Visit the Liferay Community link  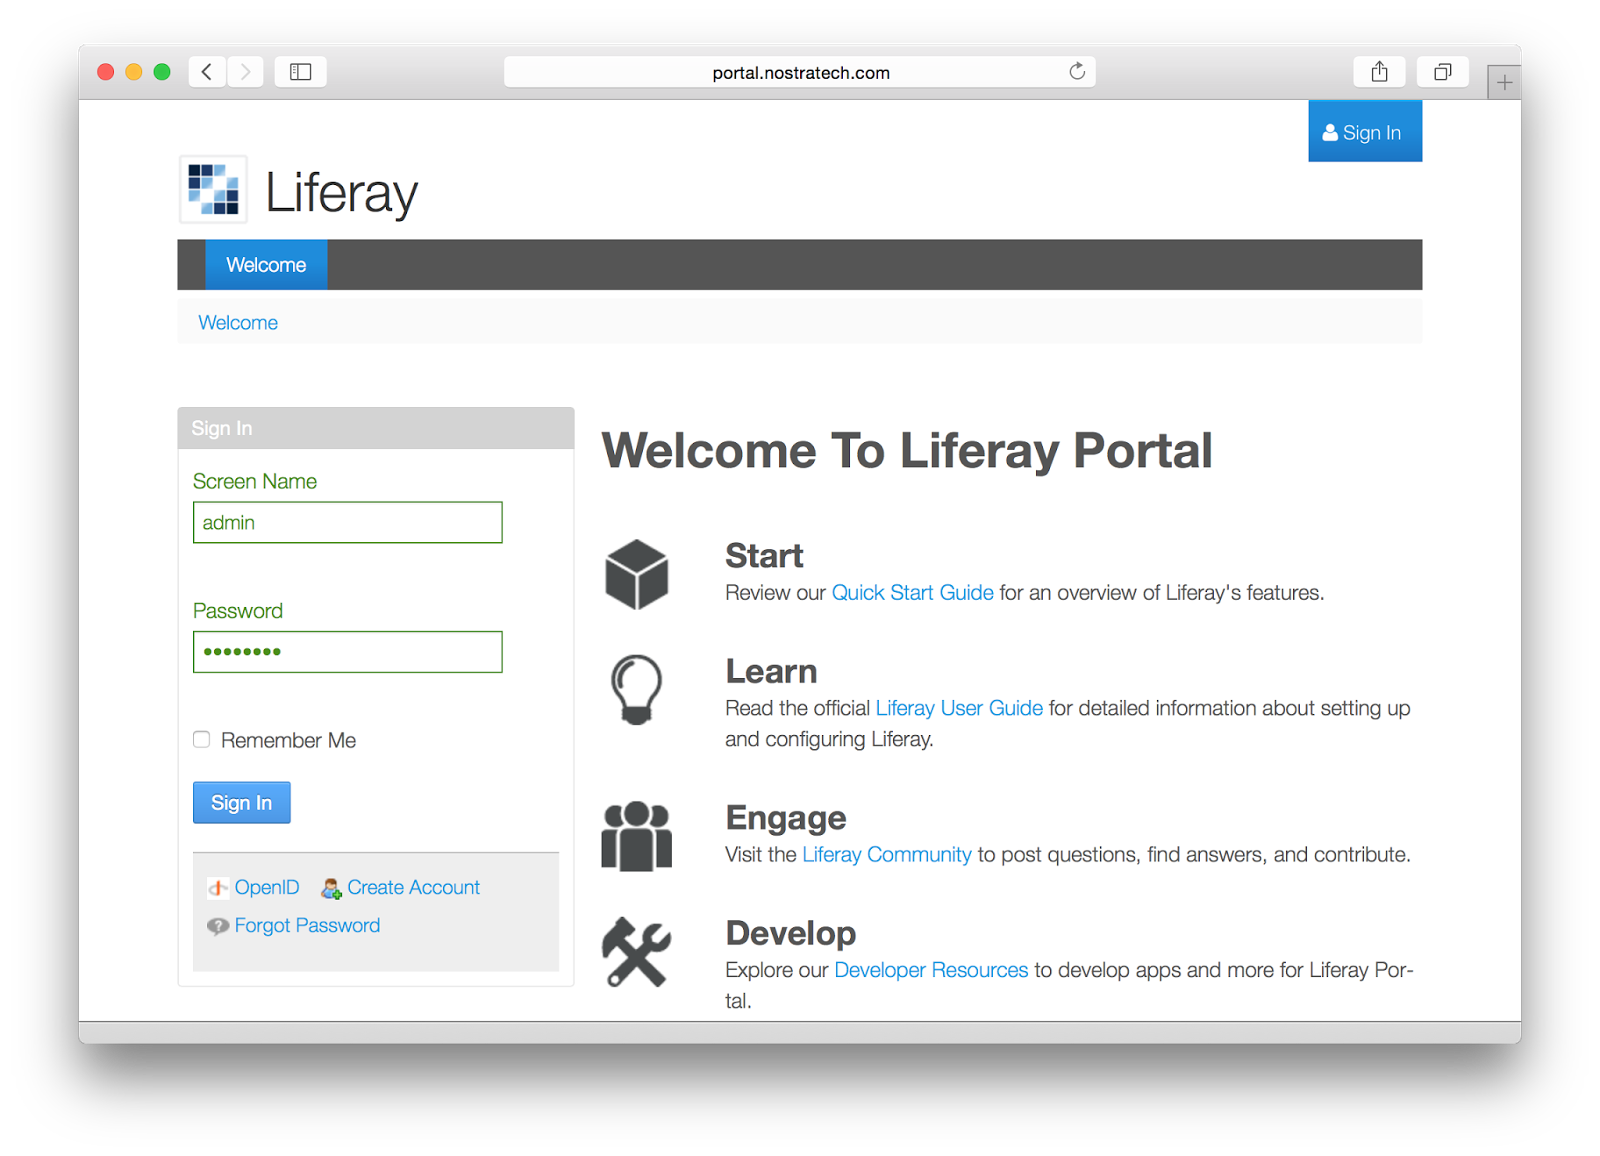pyautogui.click(x=886, y=854)
